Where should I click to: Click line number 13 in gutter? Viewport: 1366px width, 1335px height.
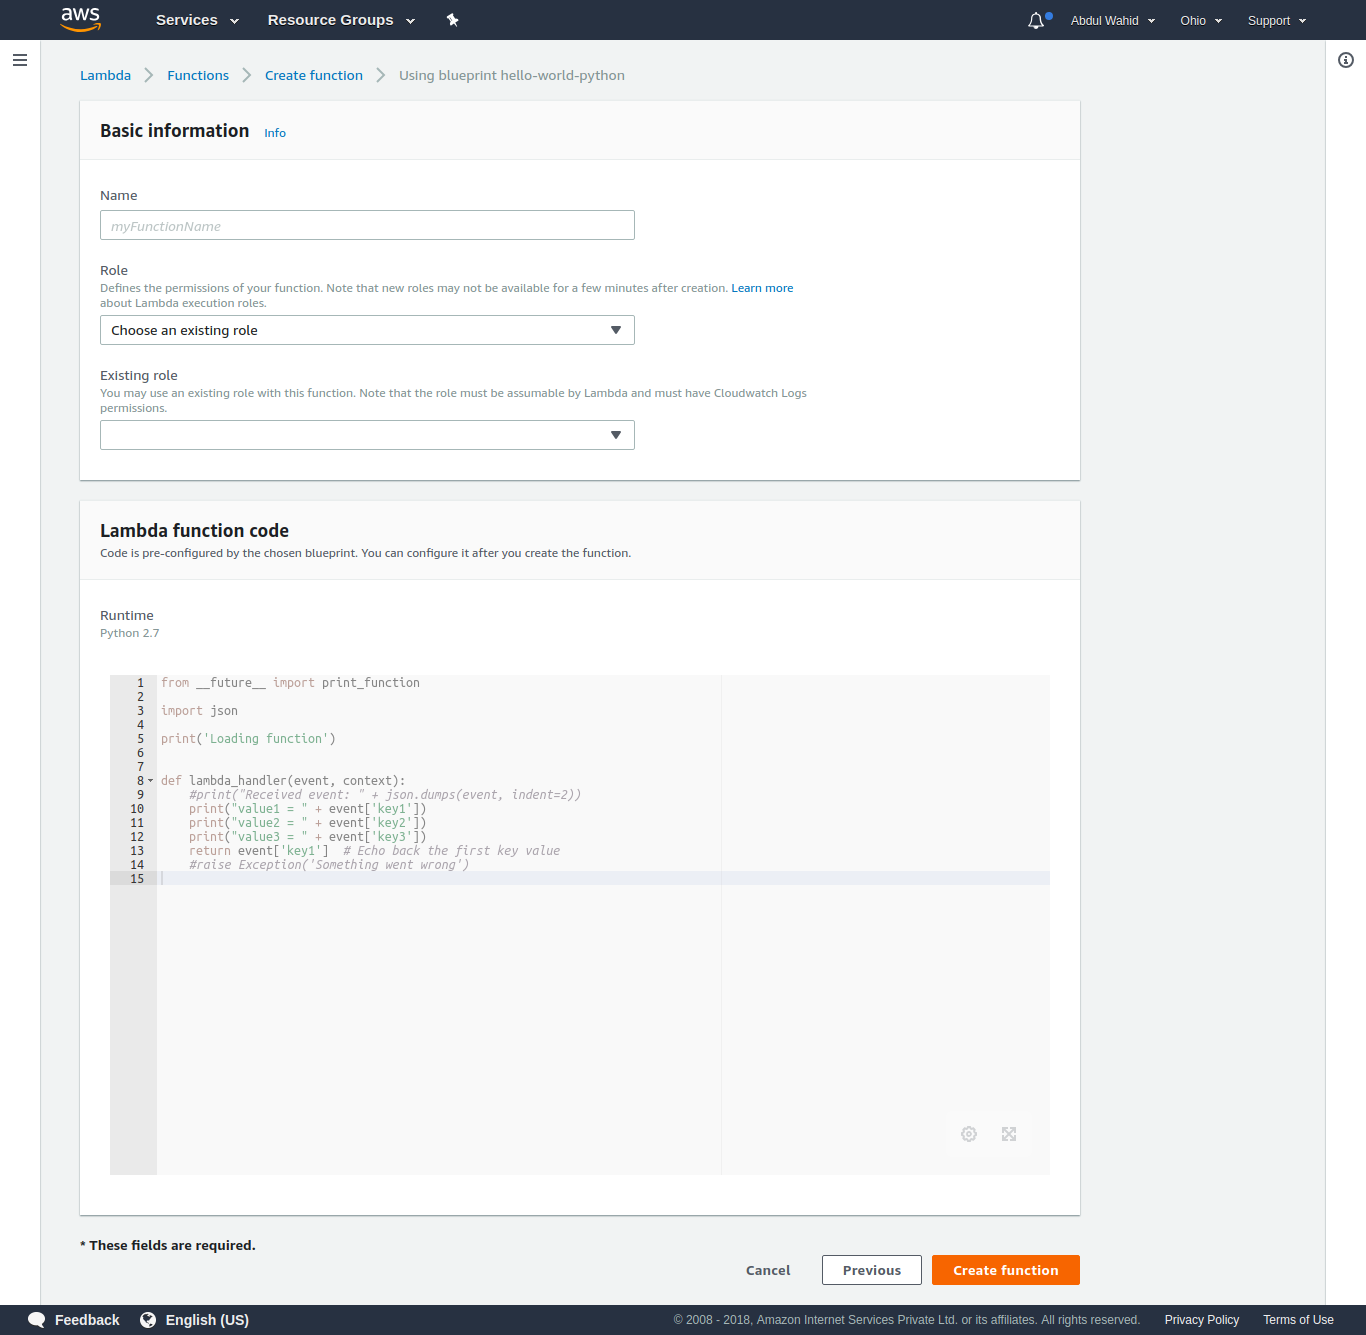click(x=137, y=851)
